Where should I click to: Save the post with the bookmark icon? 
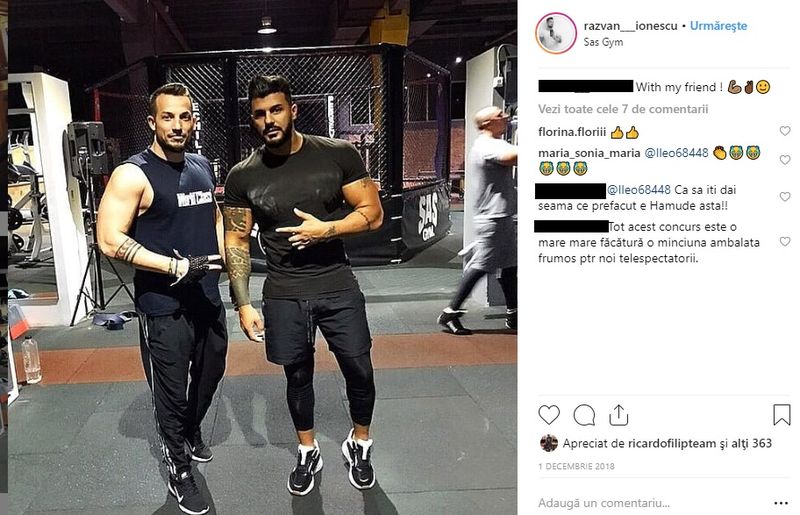[x=782, y=414]
